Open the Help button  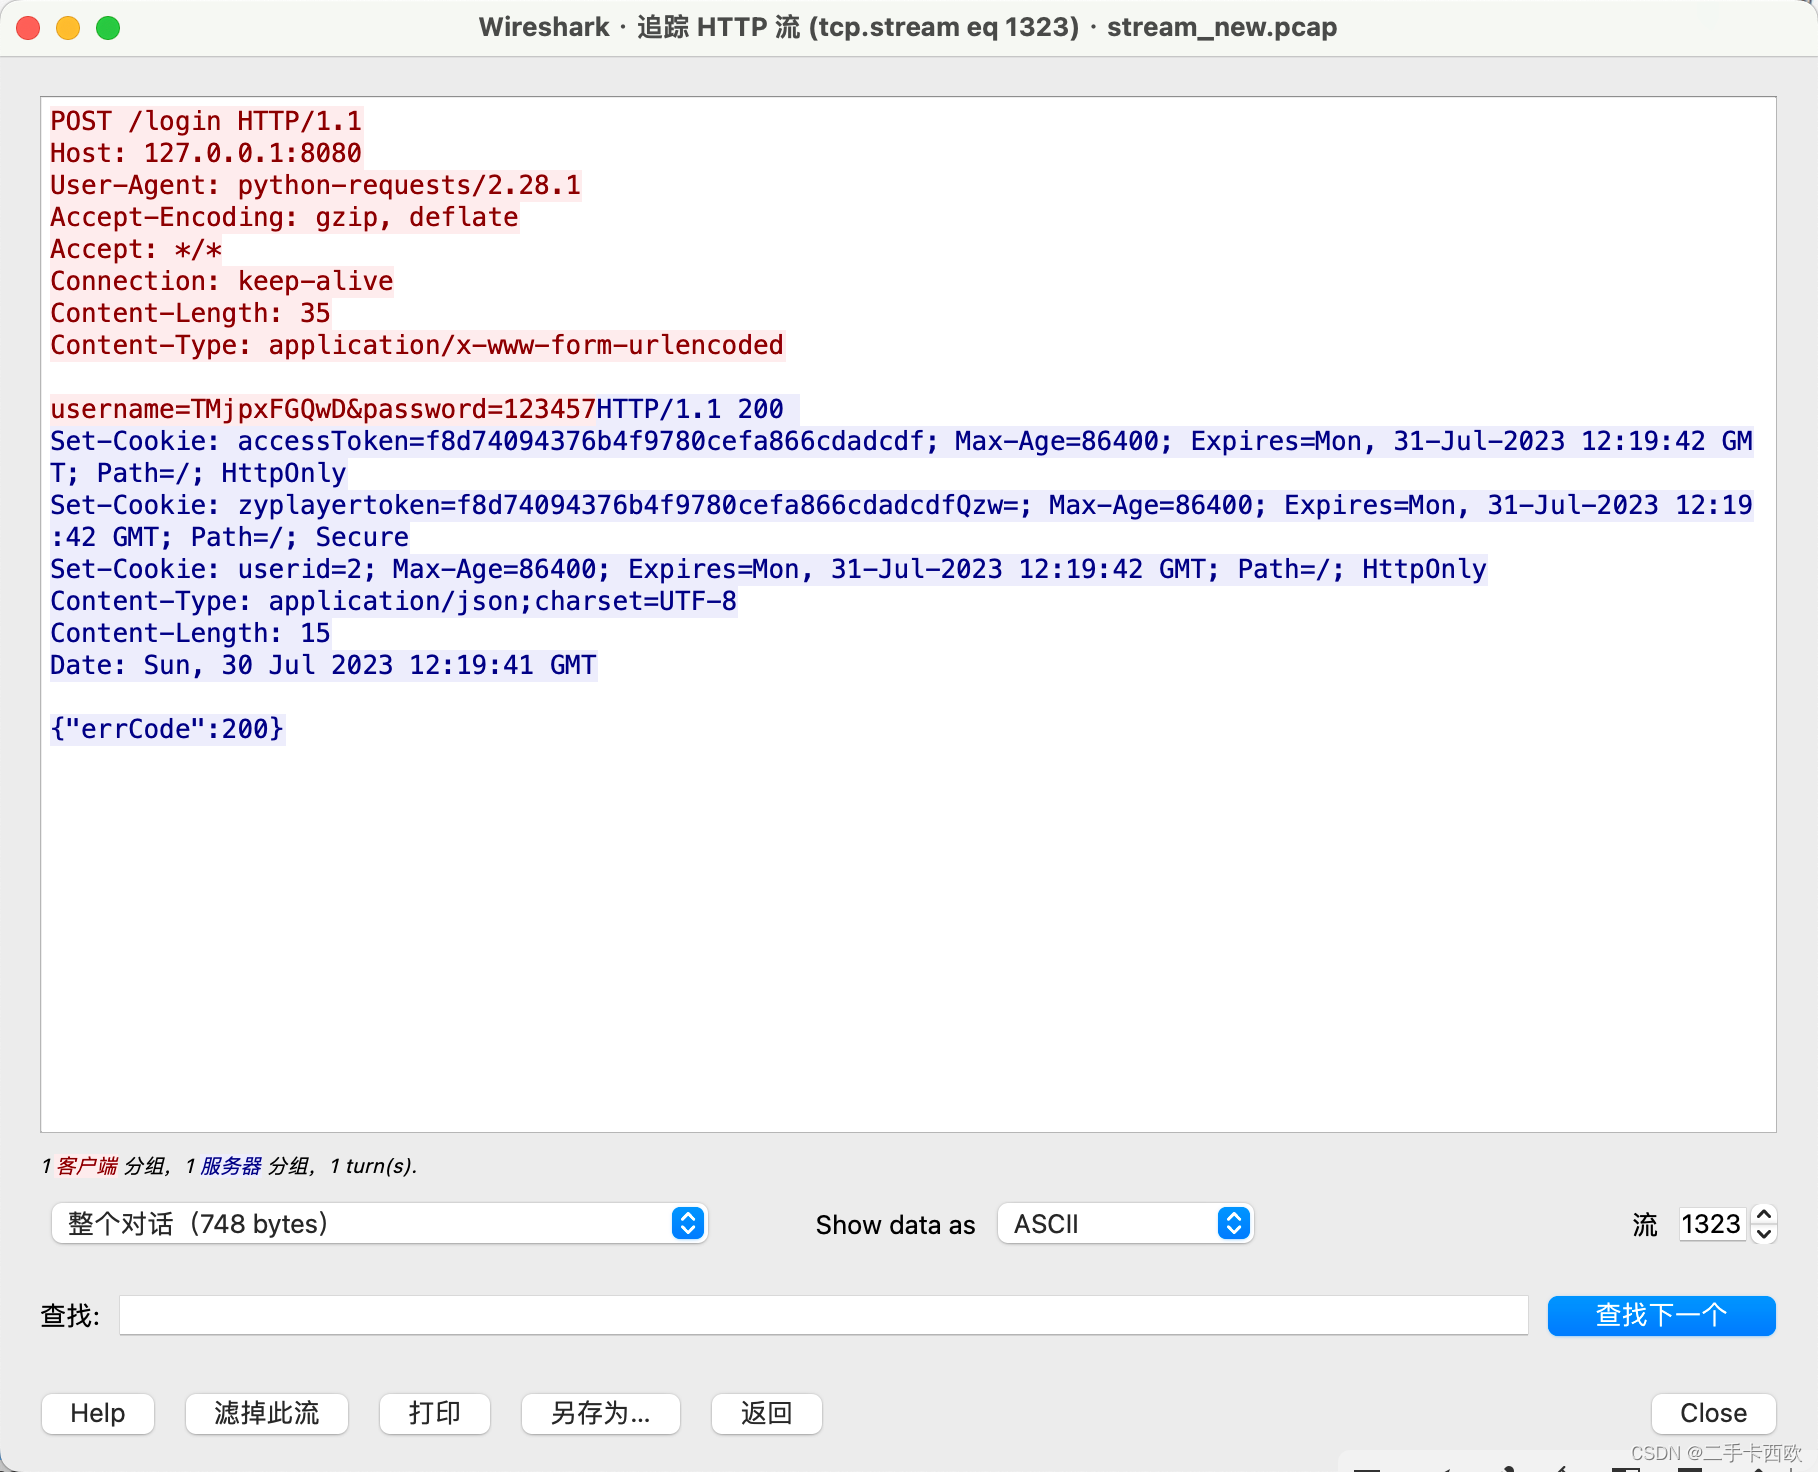coord(98,1413)
